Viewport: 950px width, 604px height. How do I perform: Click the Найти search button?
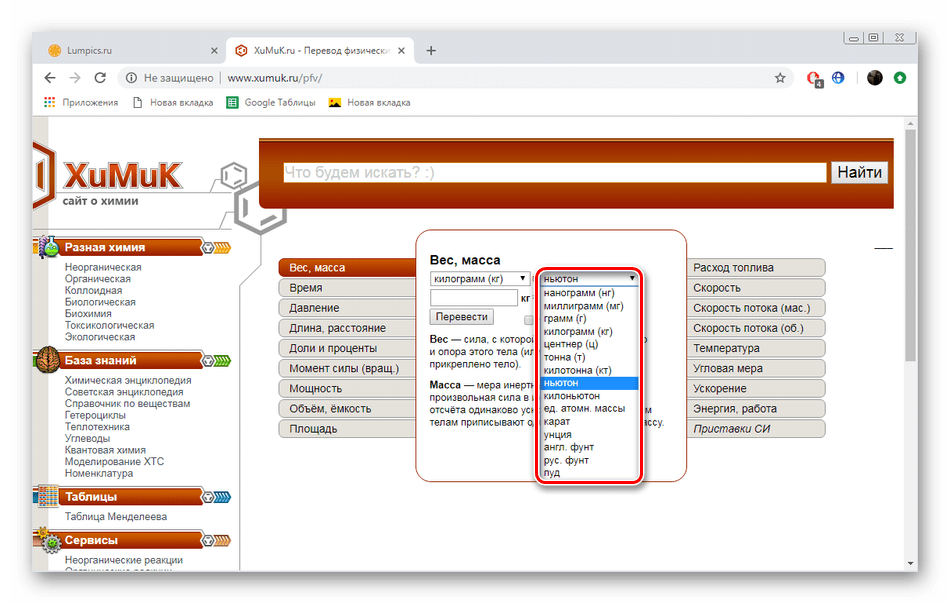point(859,173)
